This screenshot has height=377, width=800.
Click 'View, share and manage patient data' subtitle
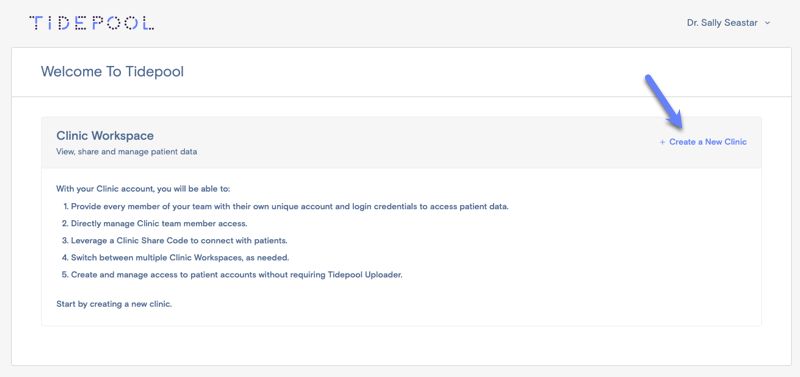coord(127,152)
